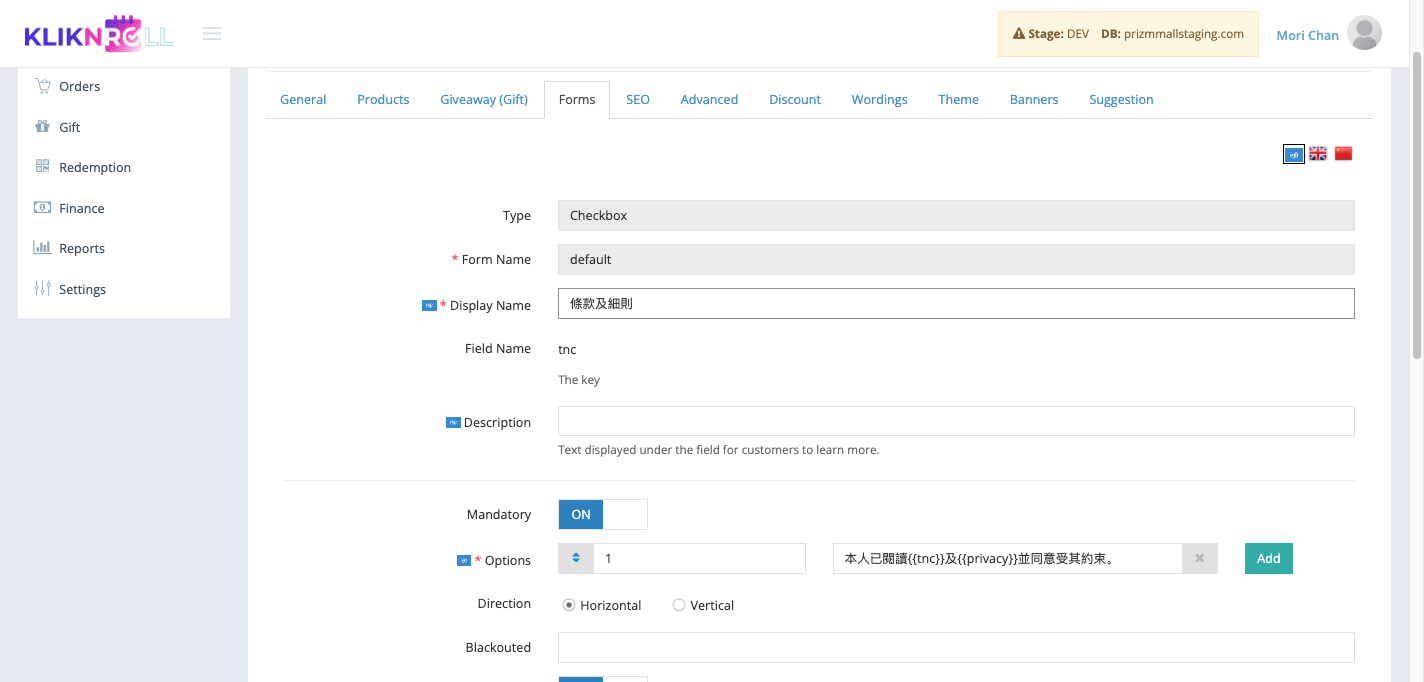Click the Form Name field
The width and height of the screenshot is (1424, 682).
click(x=956, y=259)
